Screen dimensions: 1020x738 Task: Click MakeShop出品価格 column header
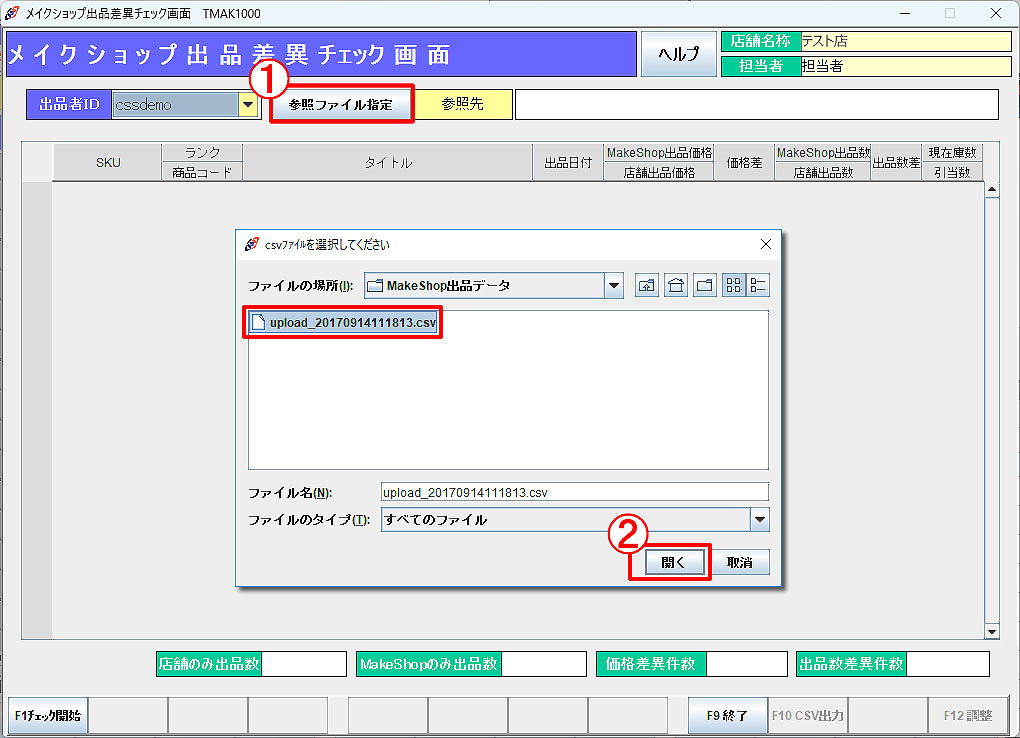tap(659, 153)
